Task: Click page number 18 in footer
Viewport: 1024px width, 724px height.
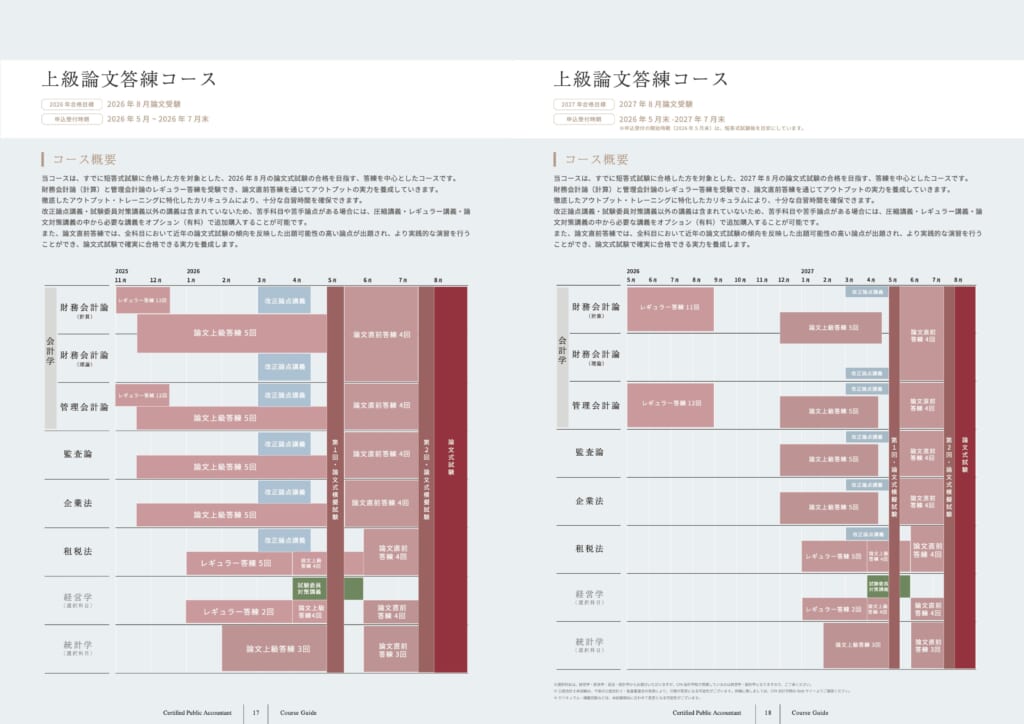Action: tap(768, 713)
